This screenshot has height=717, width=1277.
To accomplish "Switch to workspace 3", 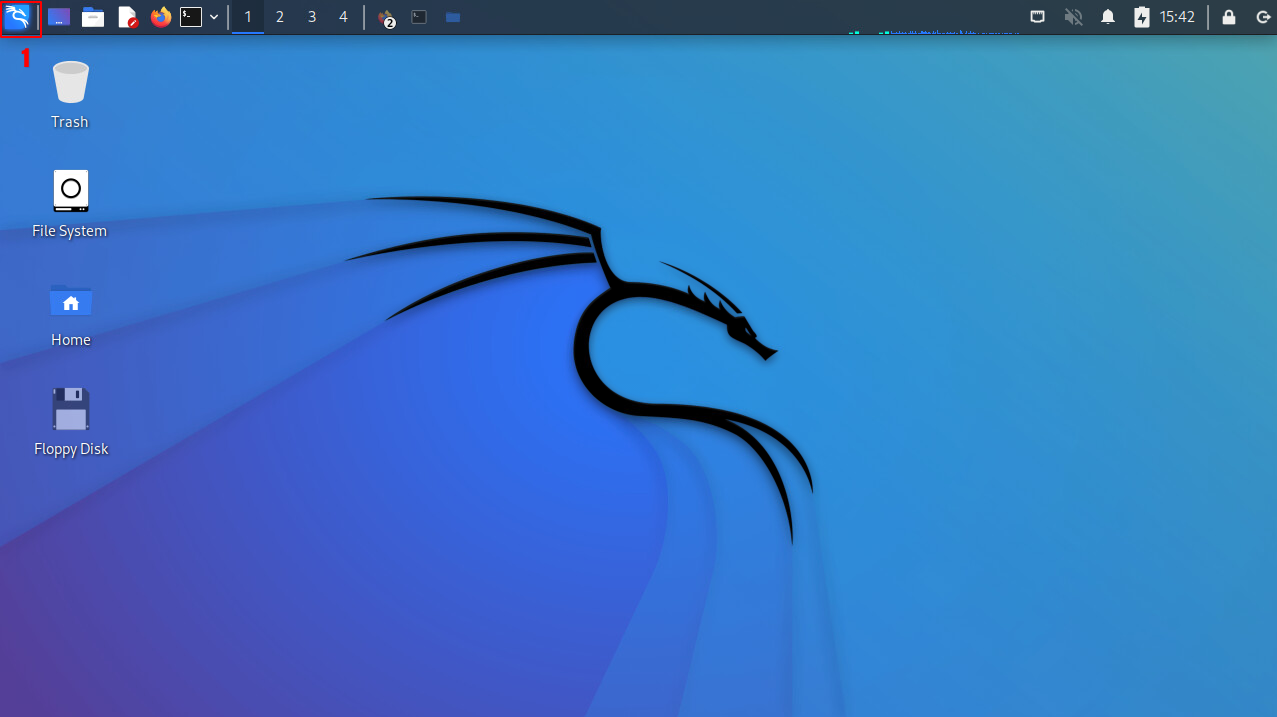I will 312,17.
